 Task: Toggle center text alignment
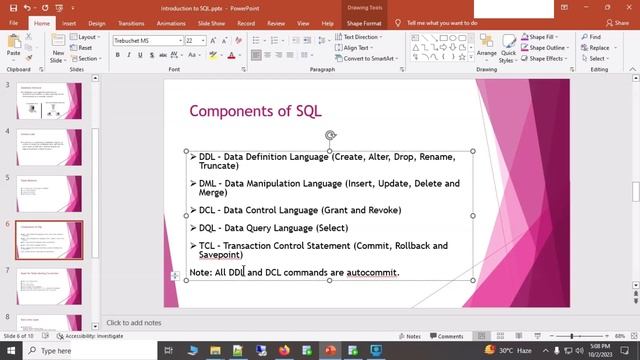coord(267,55)
